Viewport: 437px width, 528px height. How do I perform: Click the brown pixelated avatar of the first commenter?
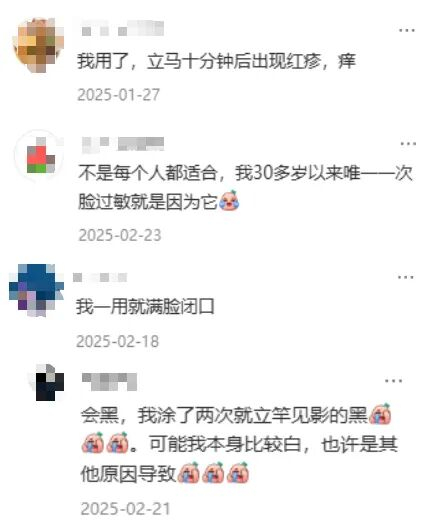tap(38, 45)
